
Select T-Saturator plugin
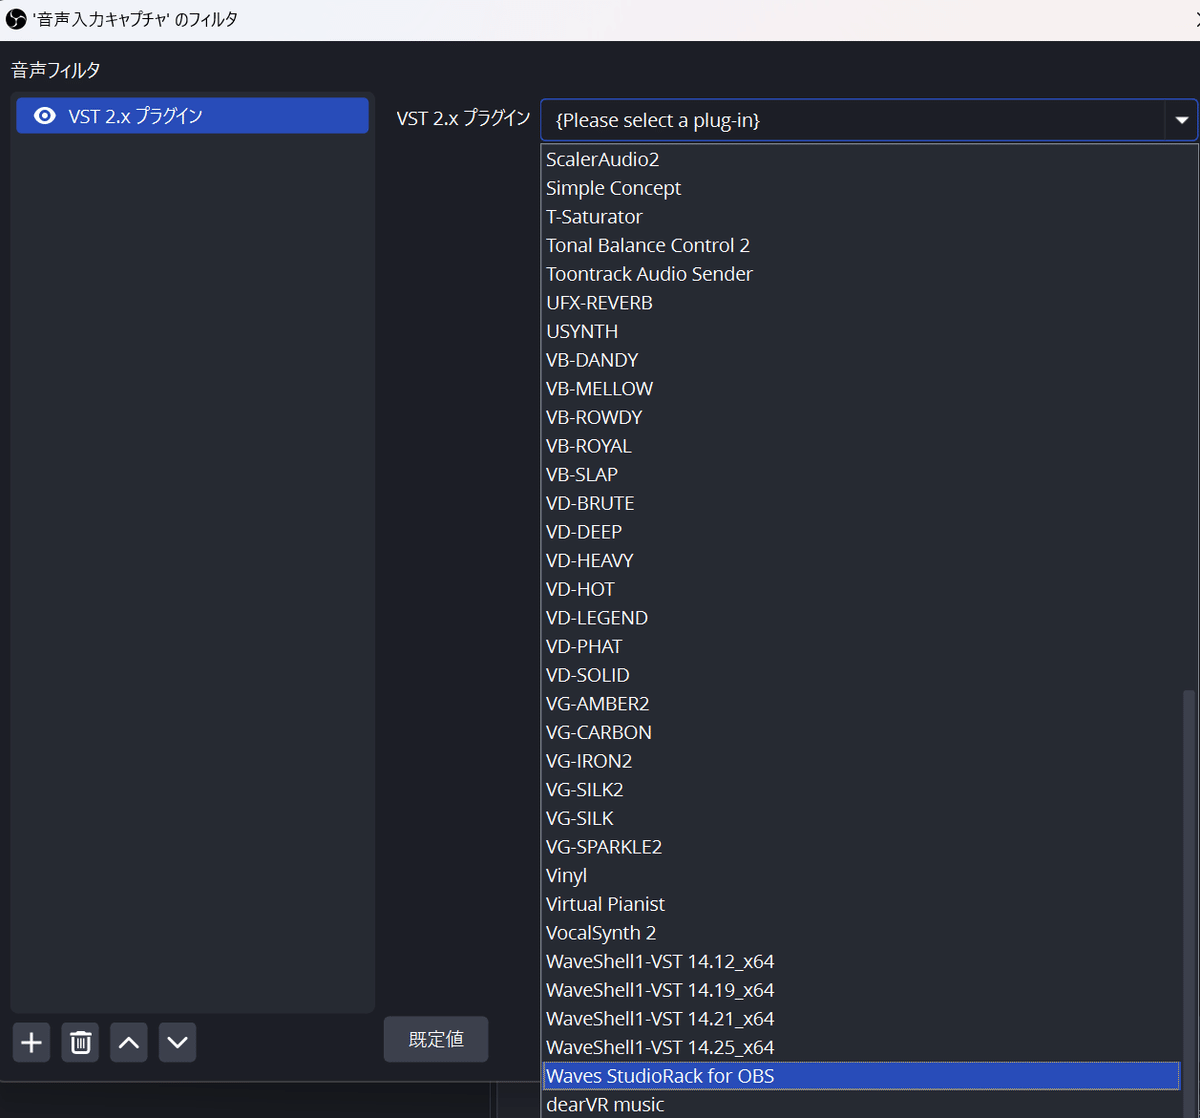[x=861, y=217]
